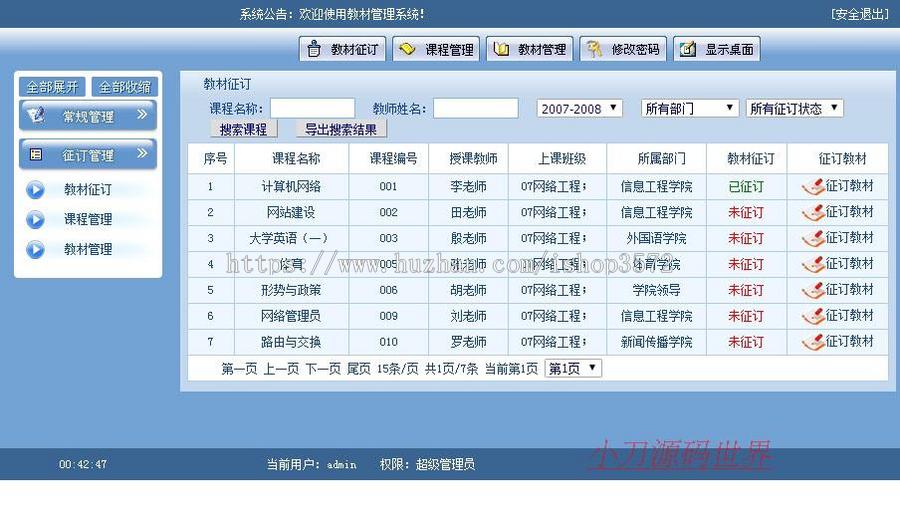Click the 尾页 pagination link
This screenshot has width=900, height=522.
coord(359,369)
